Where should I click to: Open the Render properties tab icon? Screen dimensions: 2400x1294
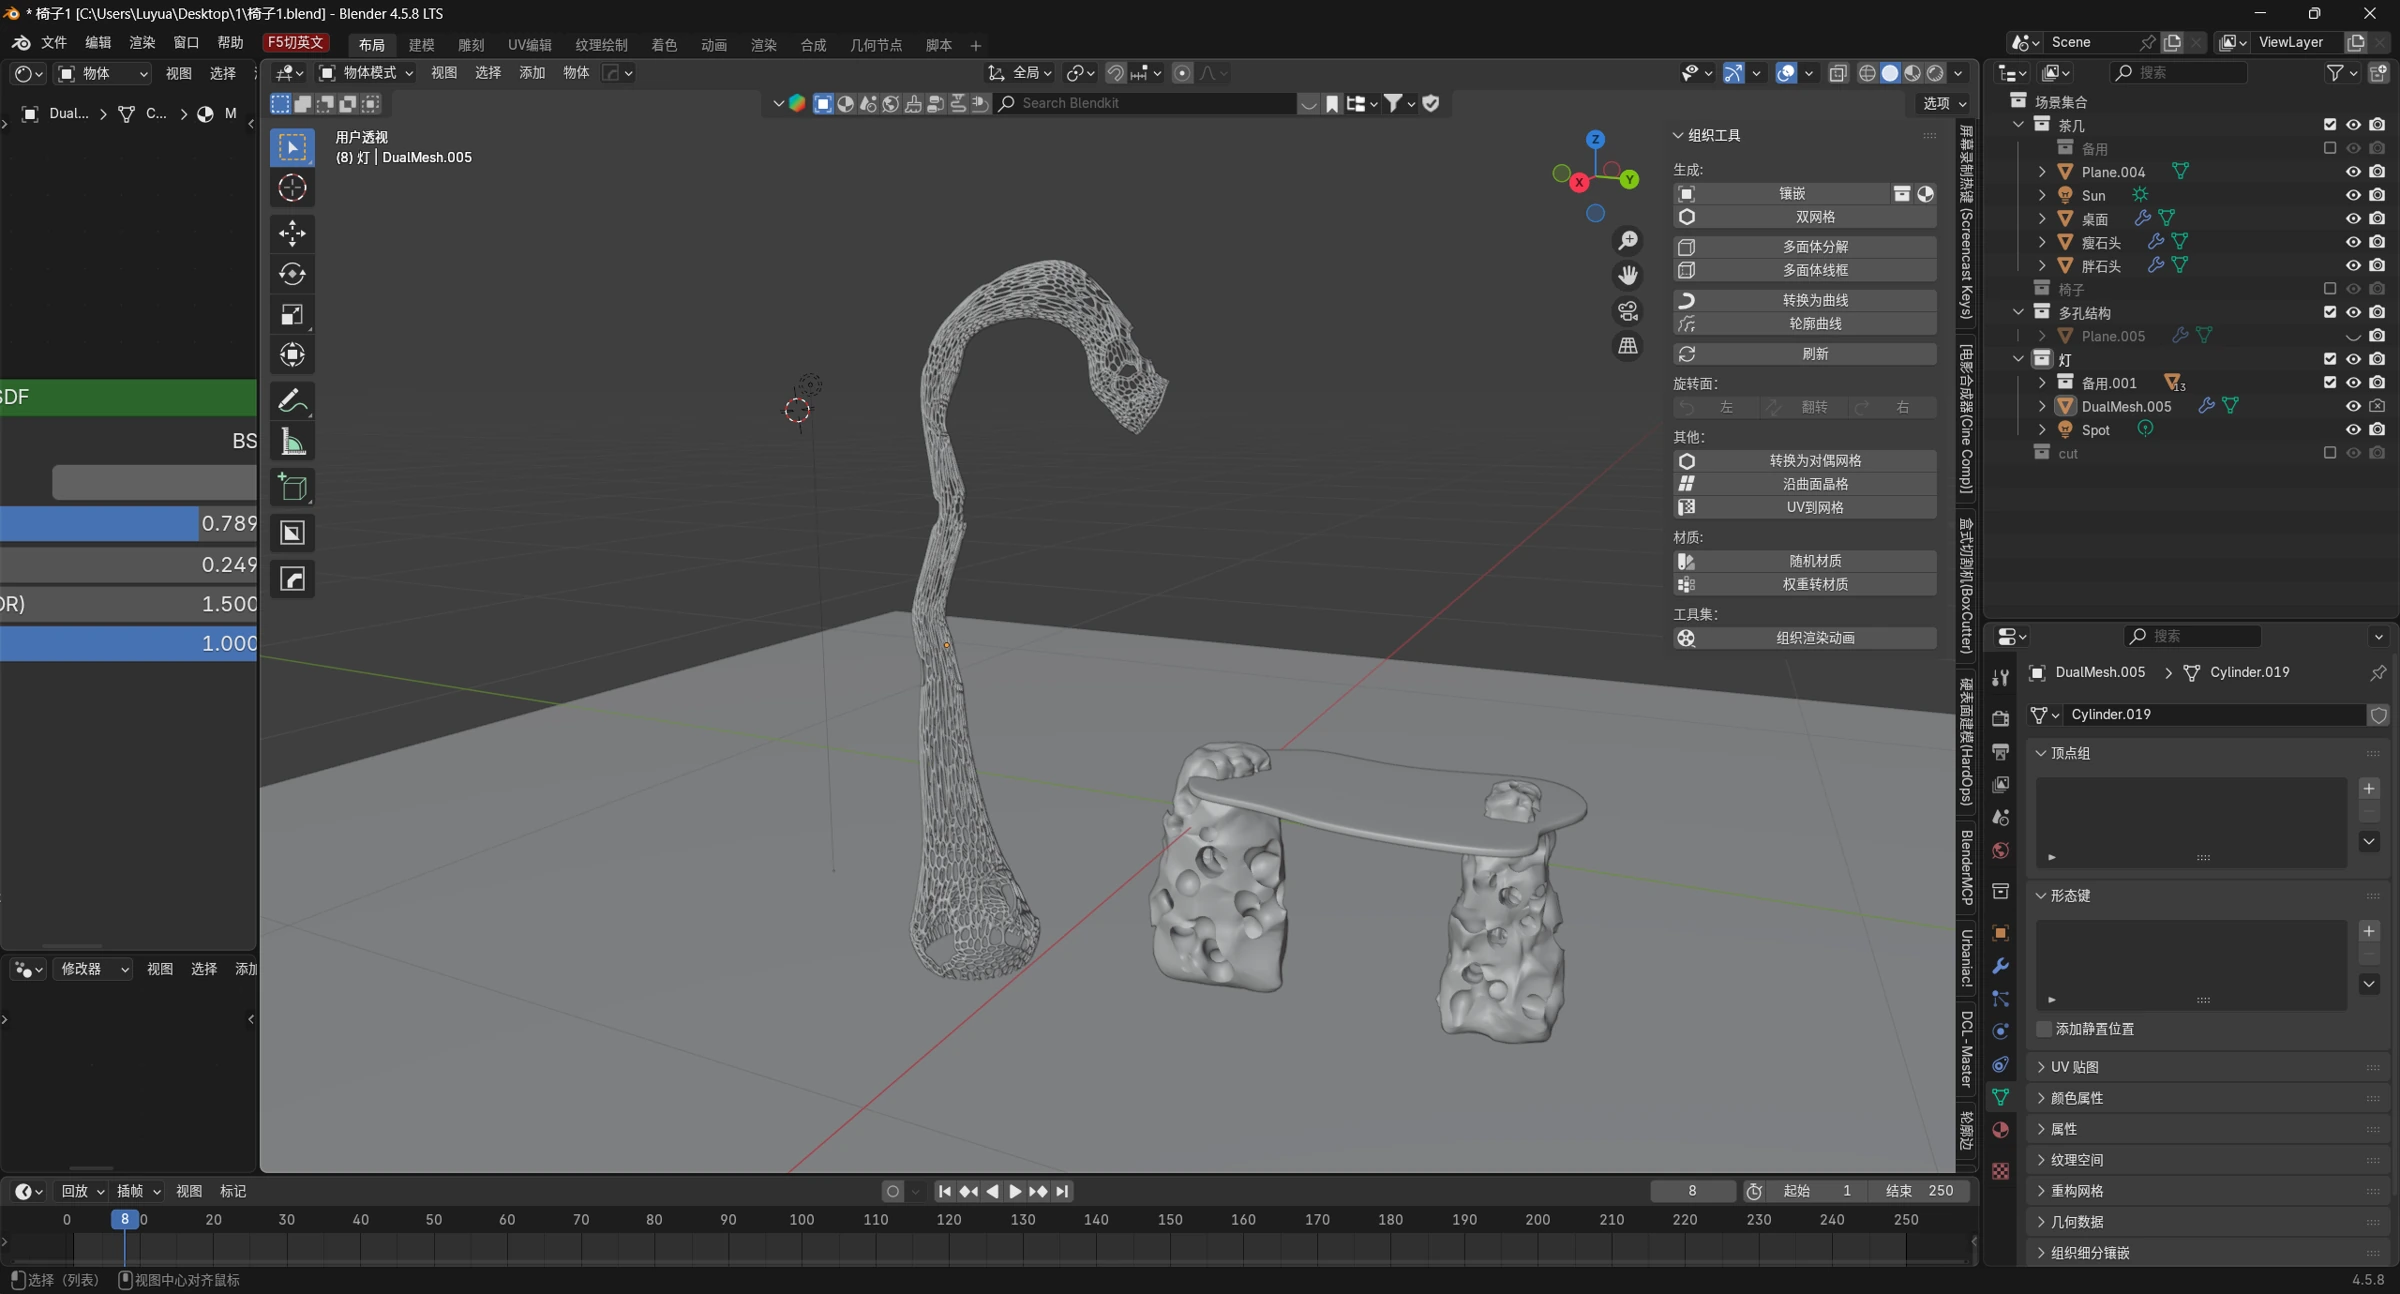click(2000, 718)
